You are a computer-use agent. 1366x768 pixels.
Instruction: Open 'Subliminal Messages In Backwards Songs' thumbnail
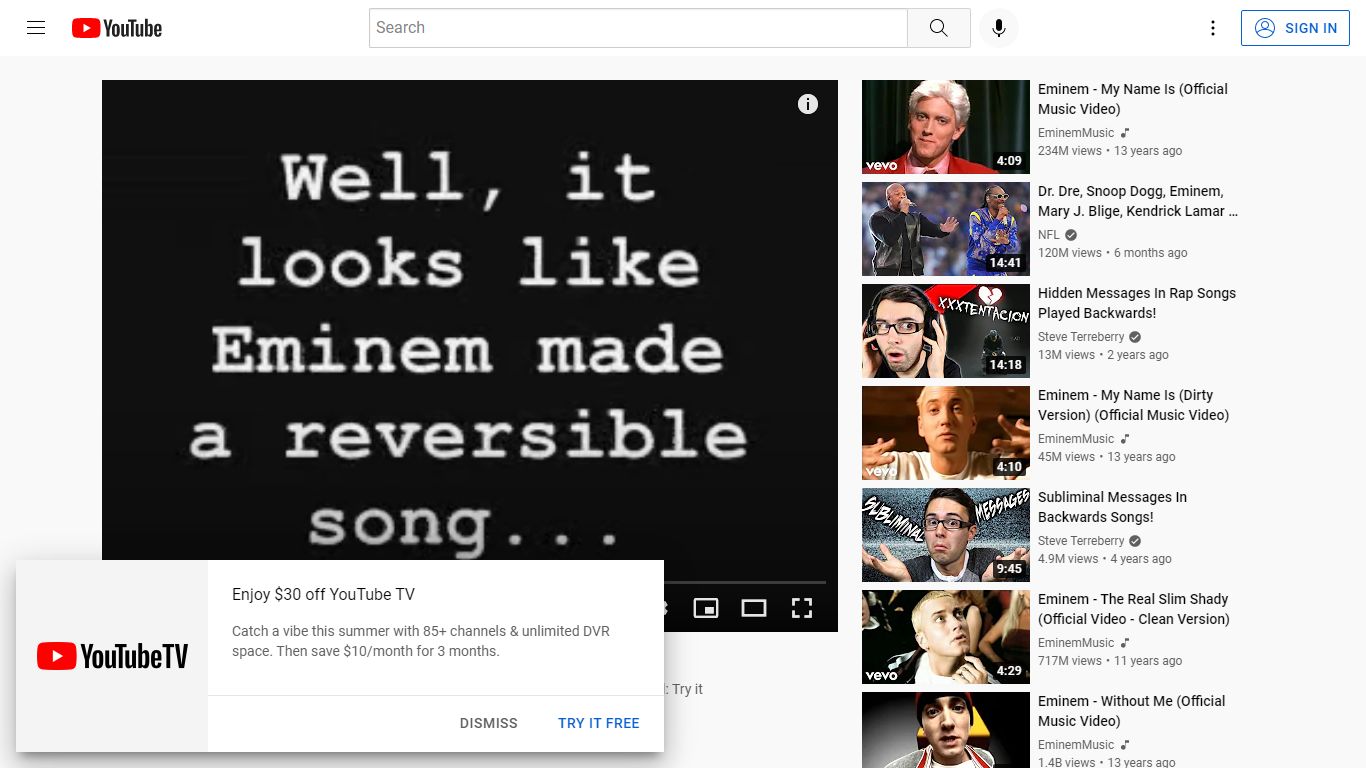click(946, 535)
